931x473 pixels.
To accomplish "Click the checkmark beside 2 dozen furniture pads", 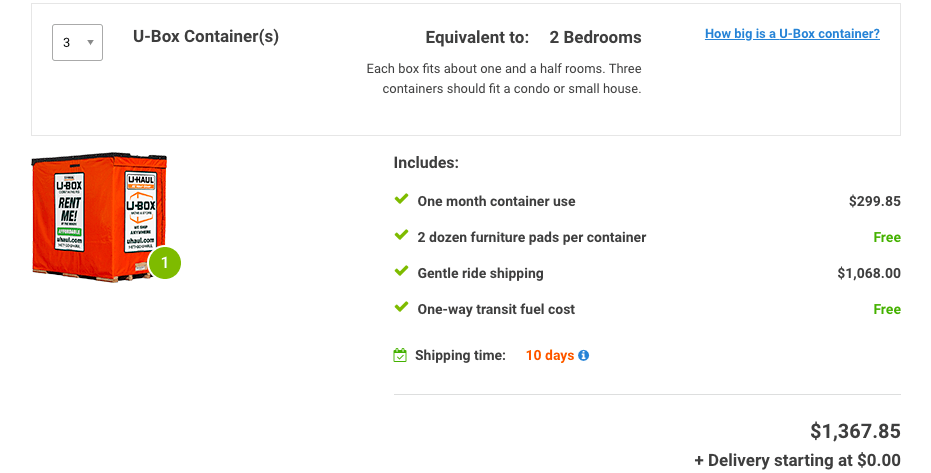I will (401, 235).
